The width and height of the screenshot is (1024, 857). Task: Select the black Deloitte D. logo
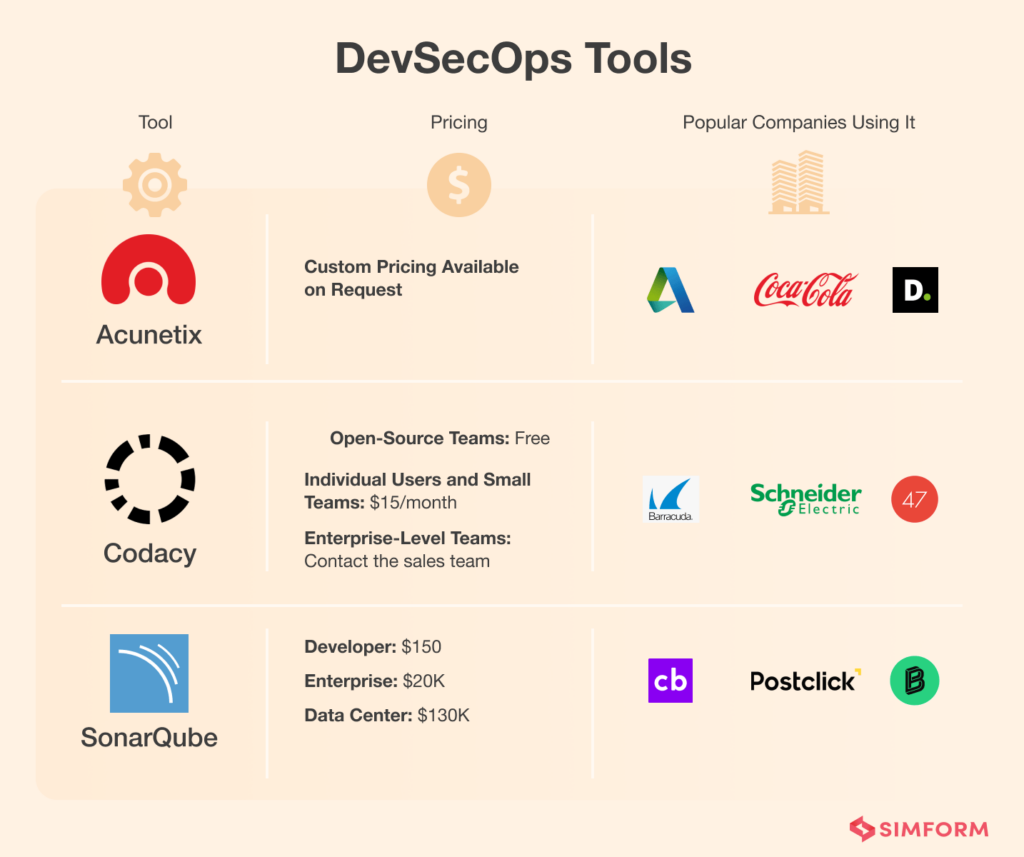click(914, 290)
